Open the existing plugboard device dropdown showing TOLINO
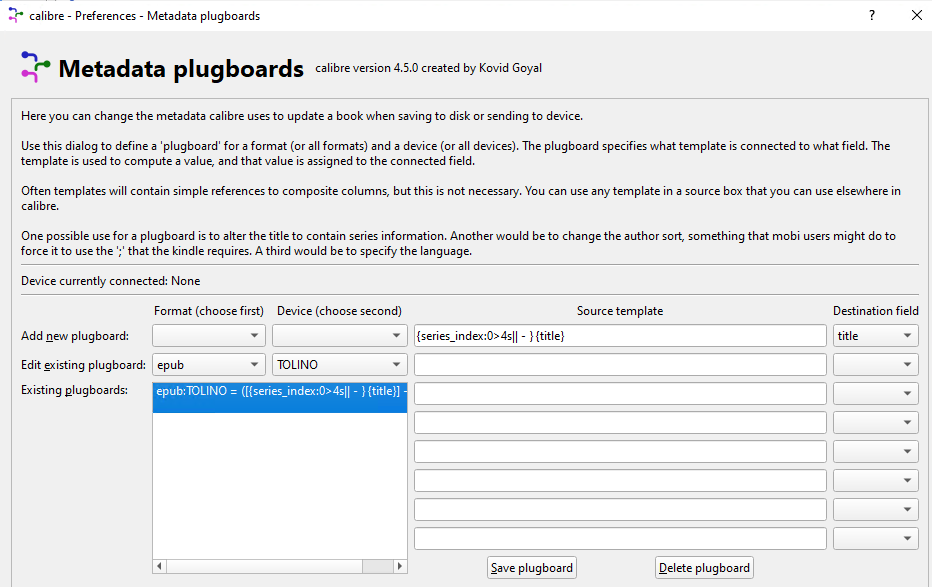This screenshot has height=587, width=932. [339, 365]
